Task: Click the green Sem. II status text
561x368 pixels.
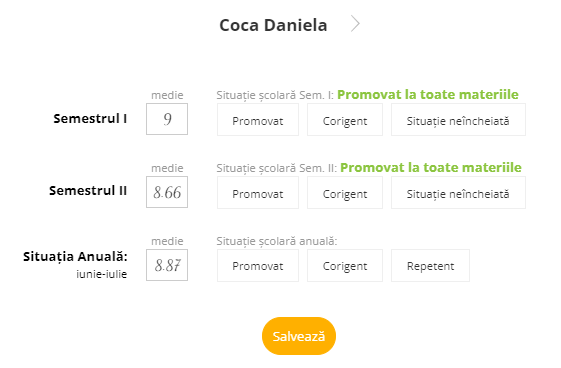Action: coord(431,167)
